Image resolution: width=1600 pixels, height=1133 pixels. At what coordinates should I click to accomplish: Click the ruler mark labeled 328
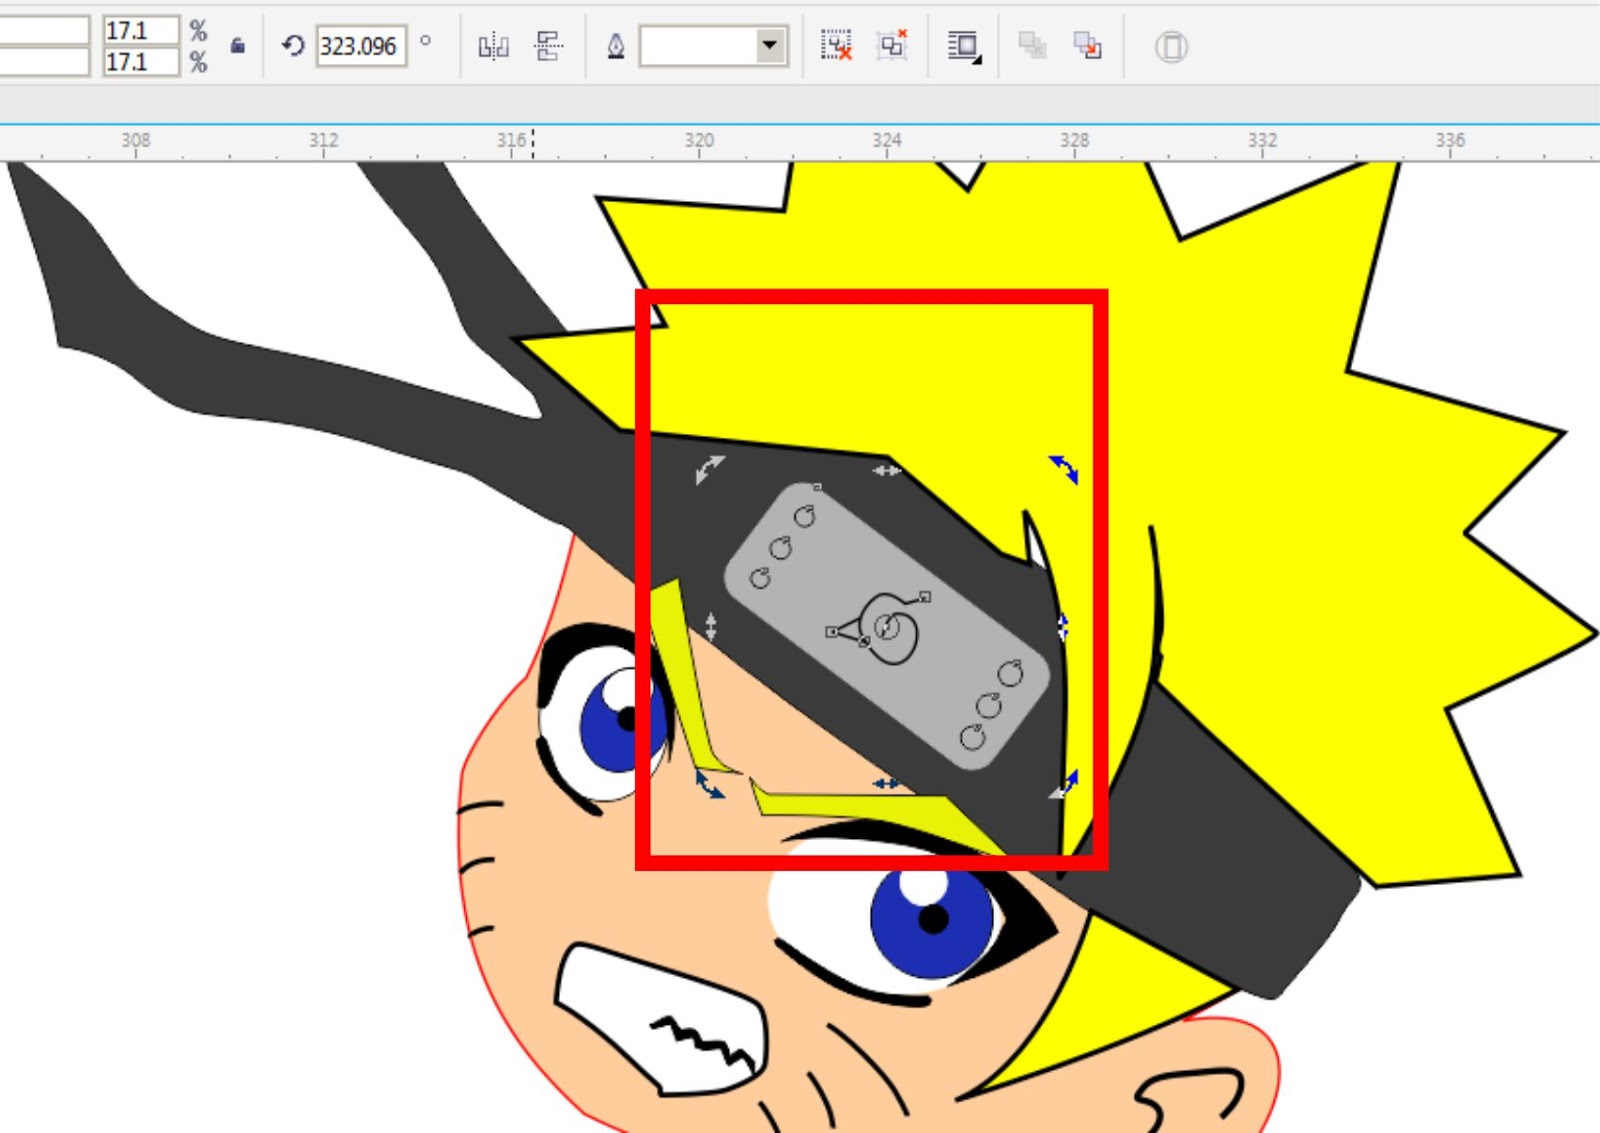(x=1075, y=140)
